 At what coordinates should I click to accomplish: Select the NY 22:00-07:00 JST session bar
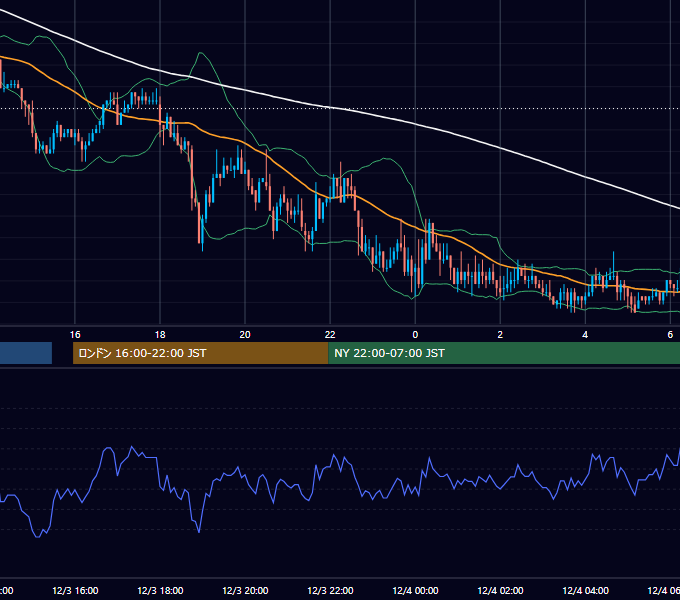(x=504, y=353)
